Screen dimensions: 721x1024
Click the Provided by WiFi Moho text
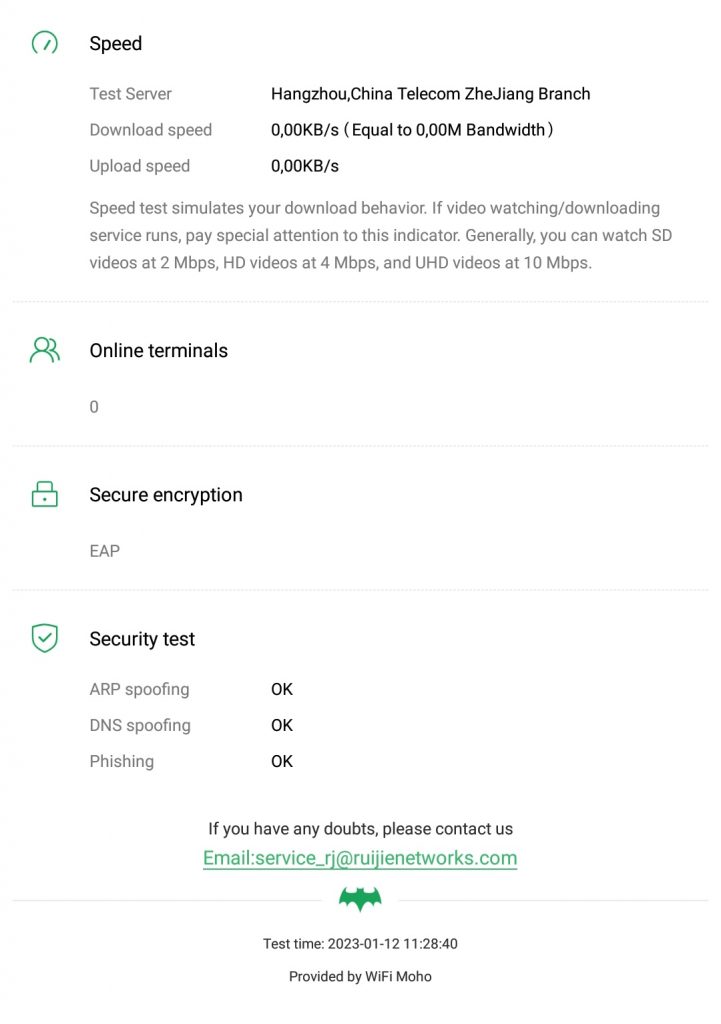[x=360, y=976]
